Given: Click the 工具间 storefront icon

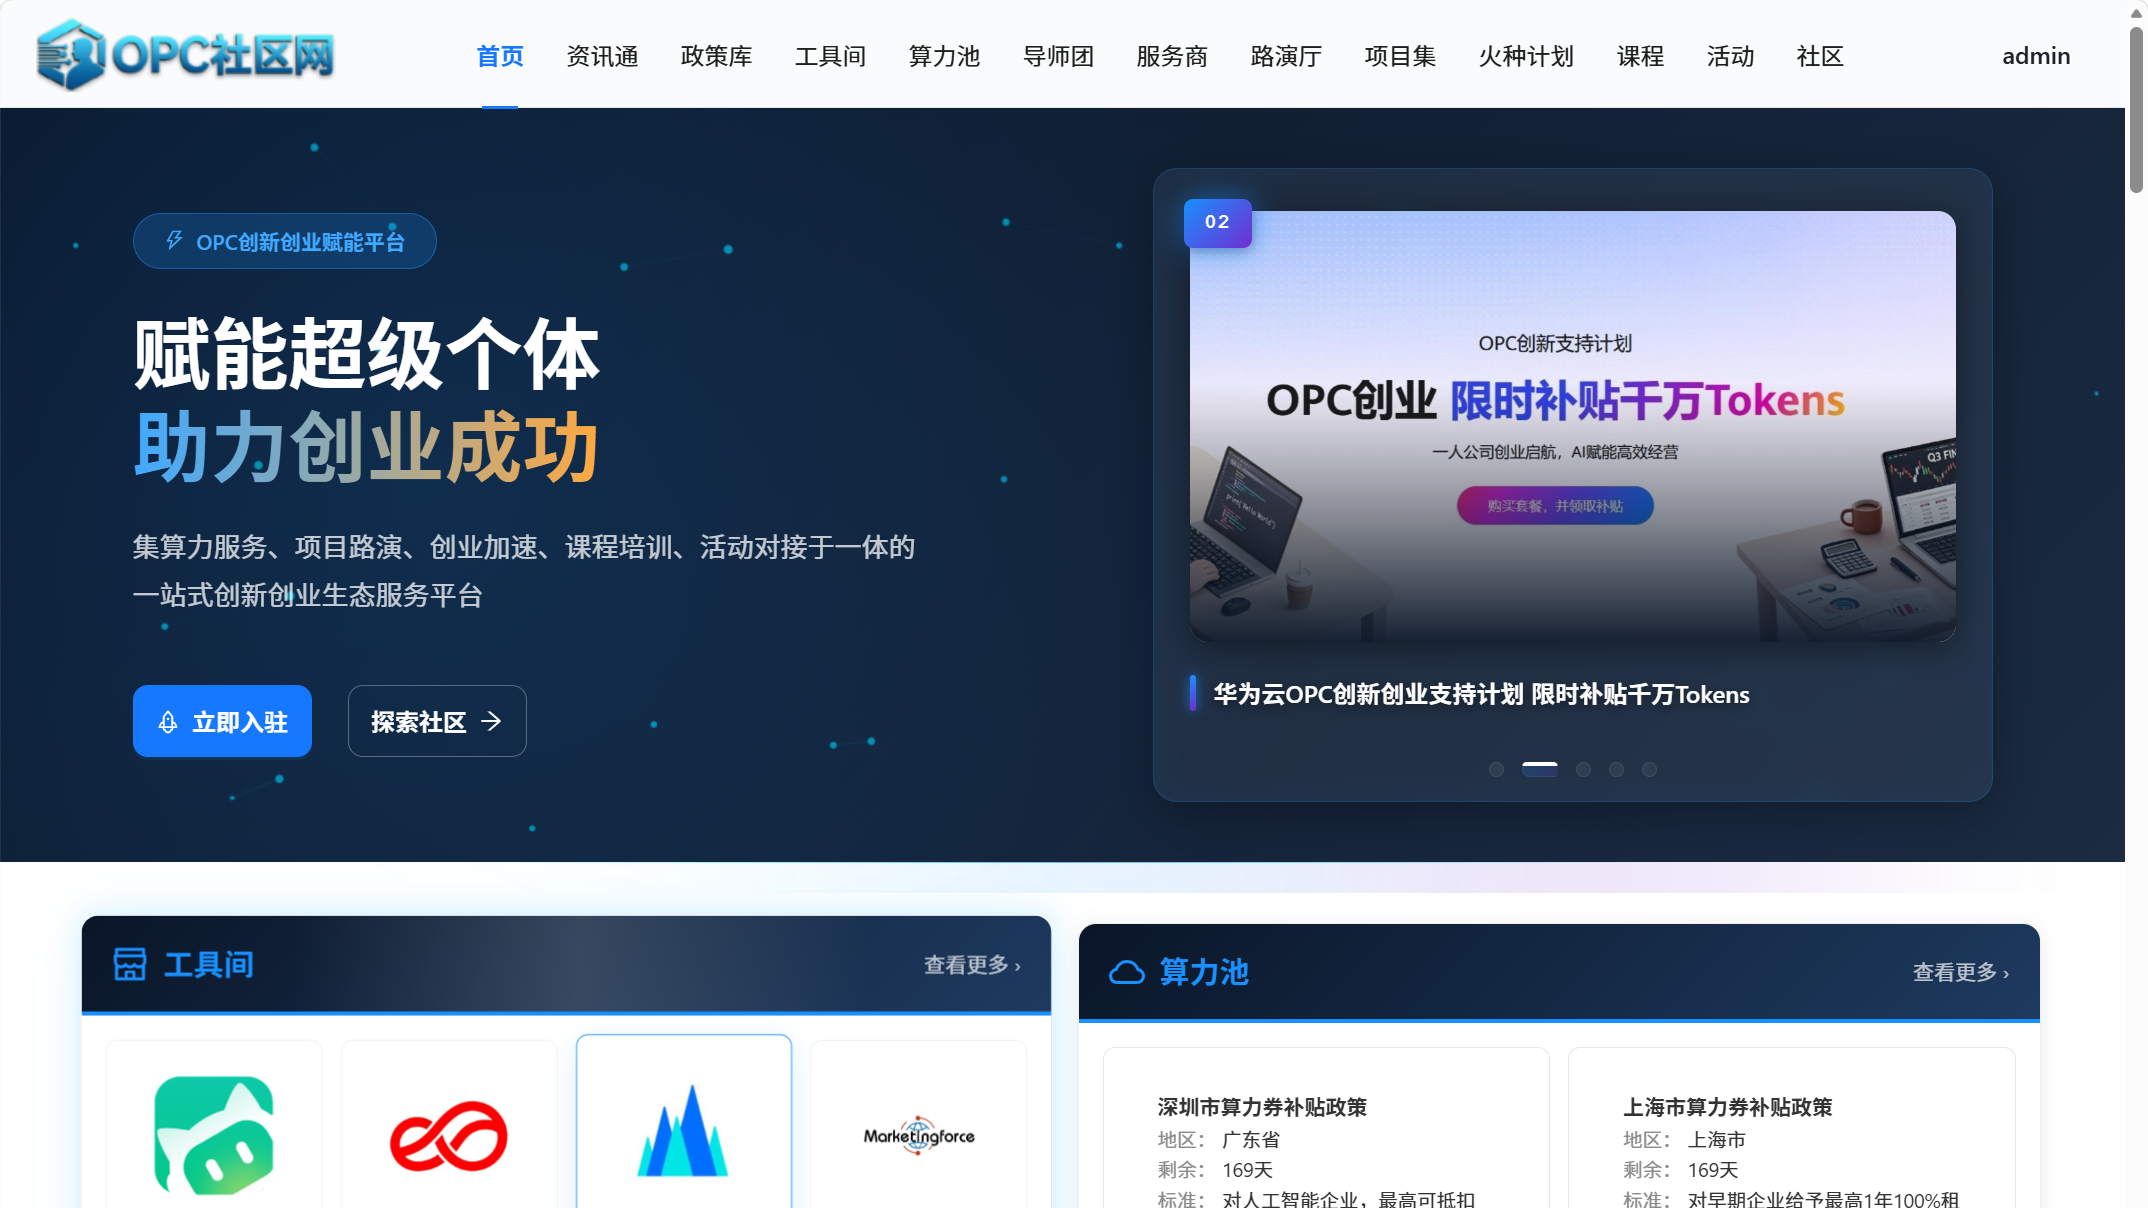Looking at the screenshot, I should point(130,964).
